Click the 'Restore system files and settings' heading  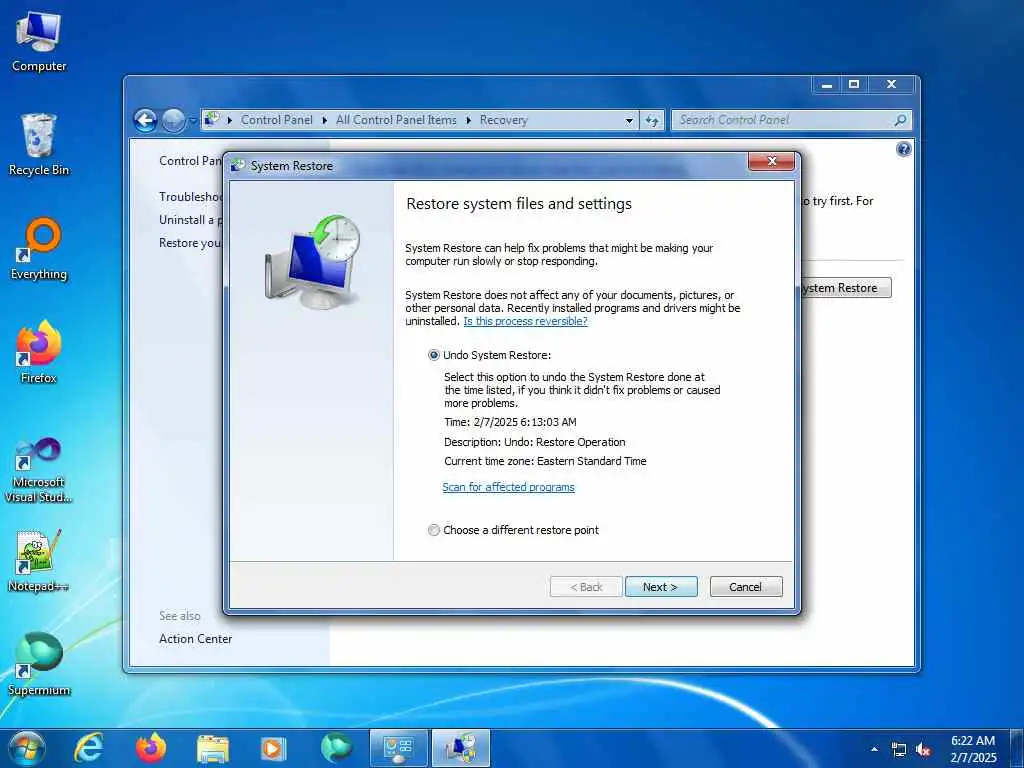tap(519, 204)
